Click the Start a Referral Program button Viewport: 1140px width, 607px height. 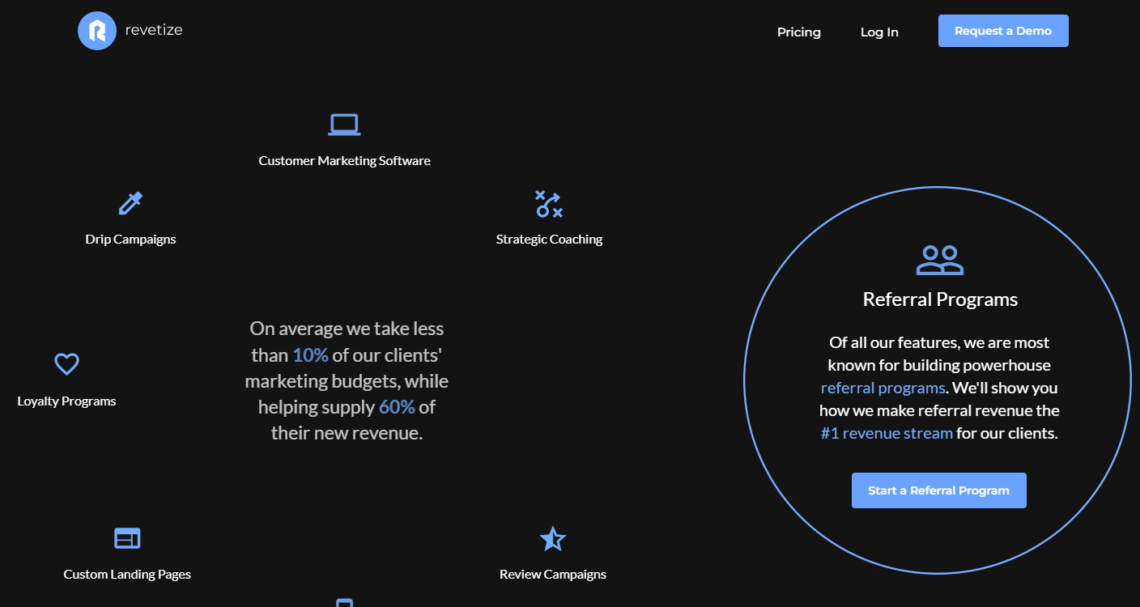coord(938,490)
